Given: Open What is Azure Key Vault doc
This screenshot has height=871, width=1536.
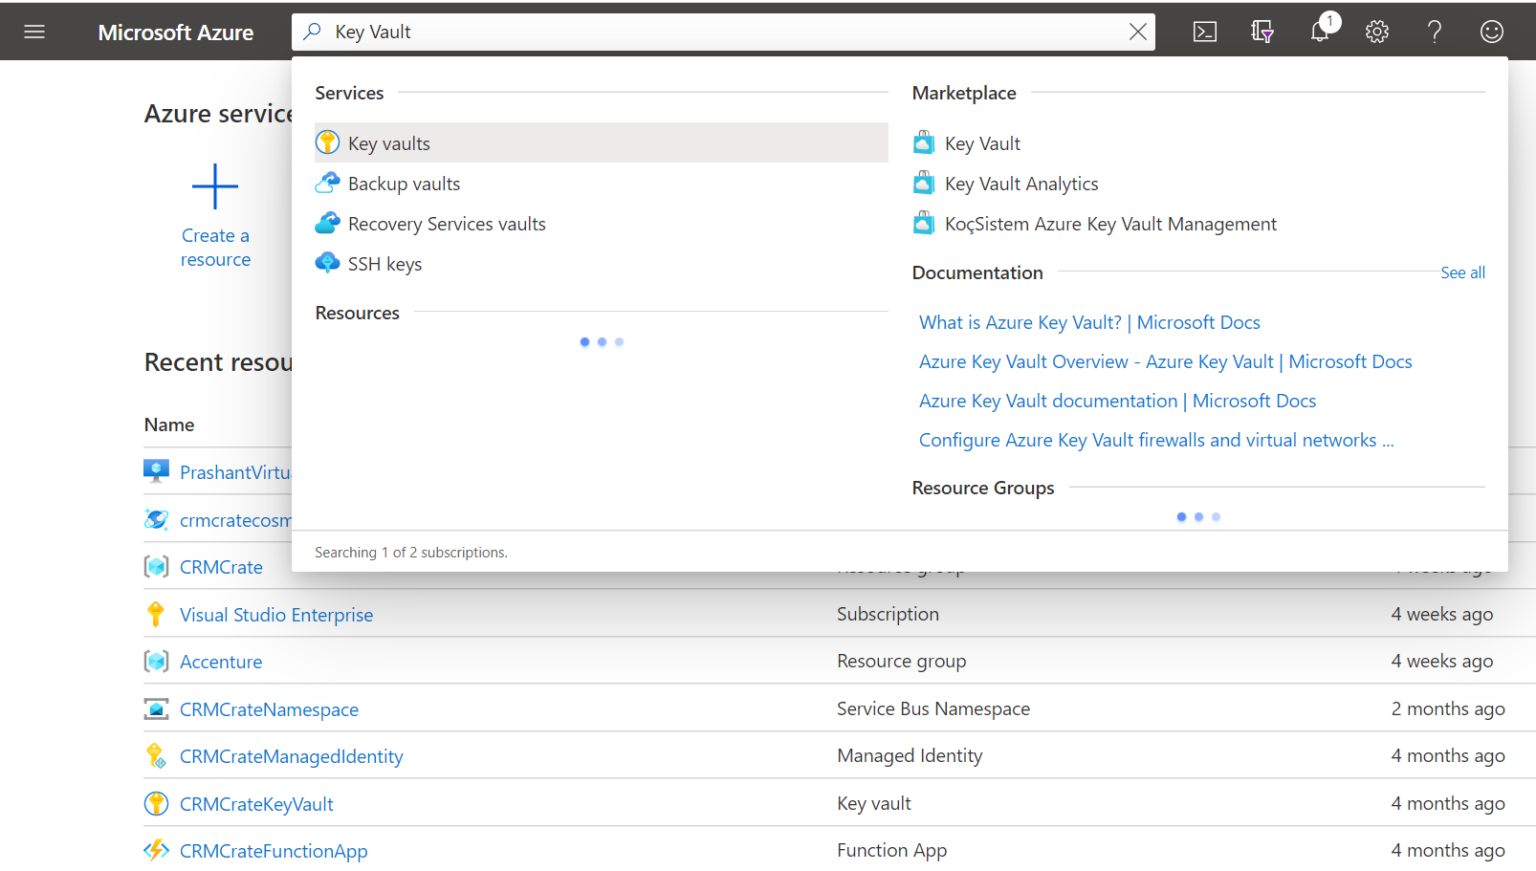Looking at the screenshot, I should tap(1089, 322).
